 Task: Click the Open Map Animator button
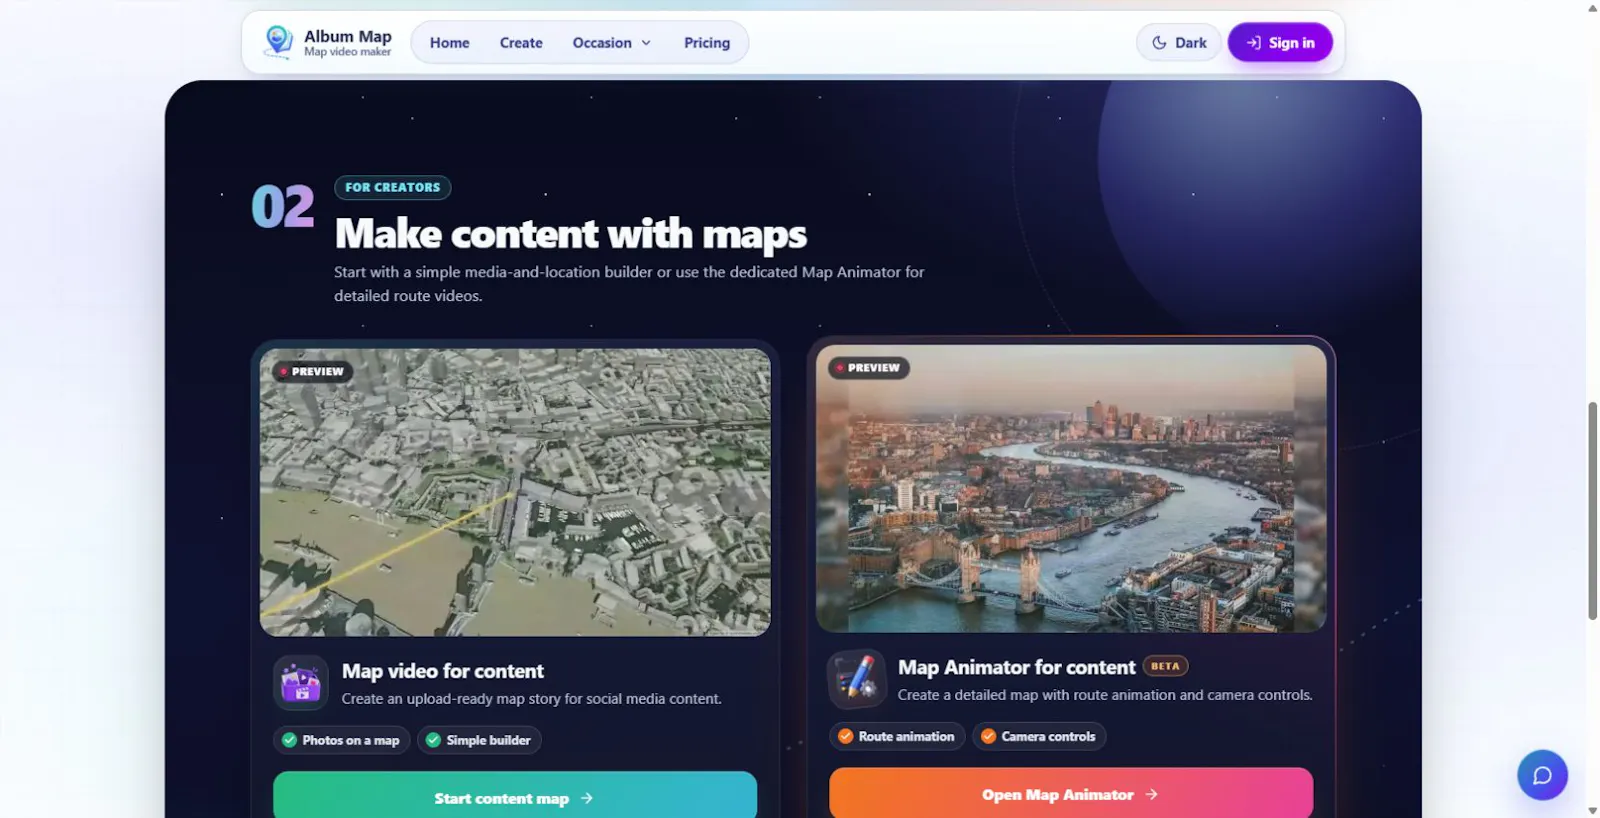tap(1071, 793)
